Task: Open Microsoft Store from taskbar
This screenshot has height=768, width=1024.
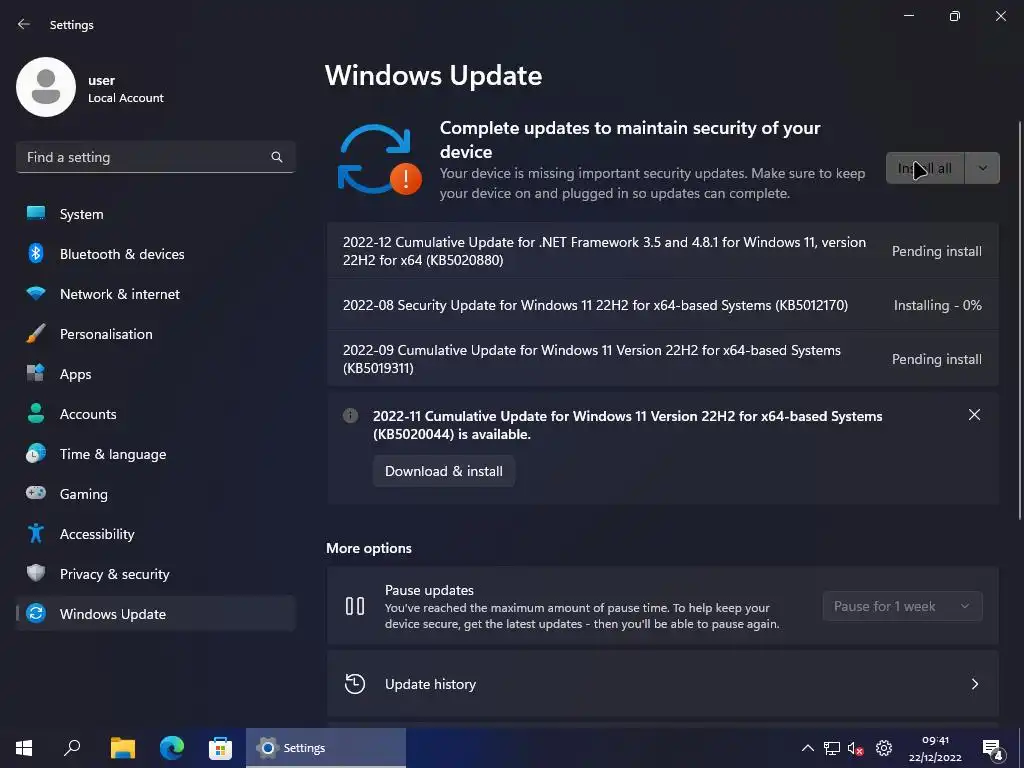Action: click(221, 748)
